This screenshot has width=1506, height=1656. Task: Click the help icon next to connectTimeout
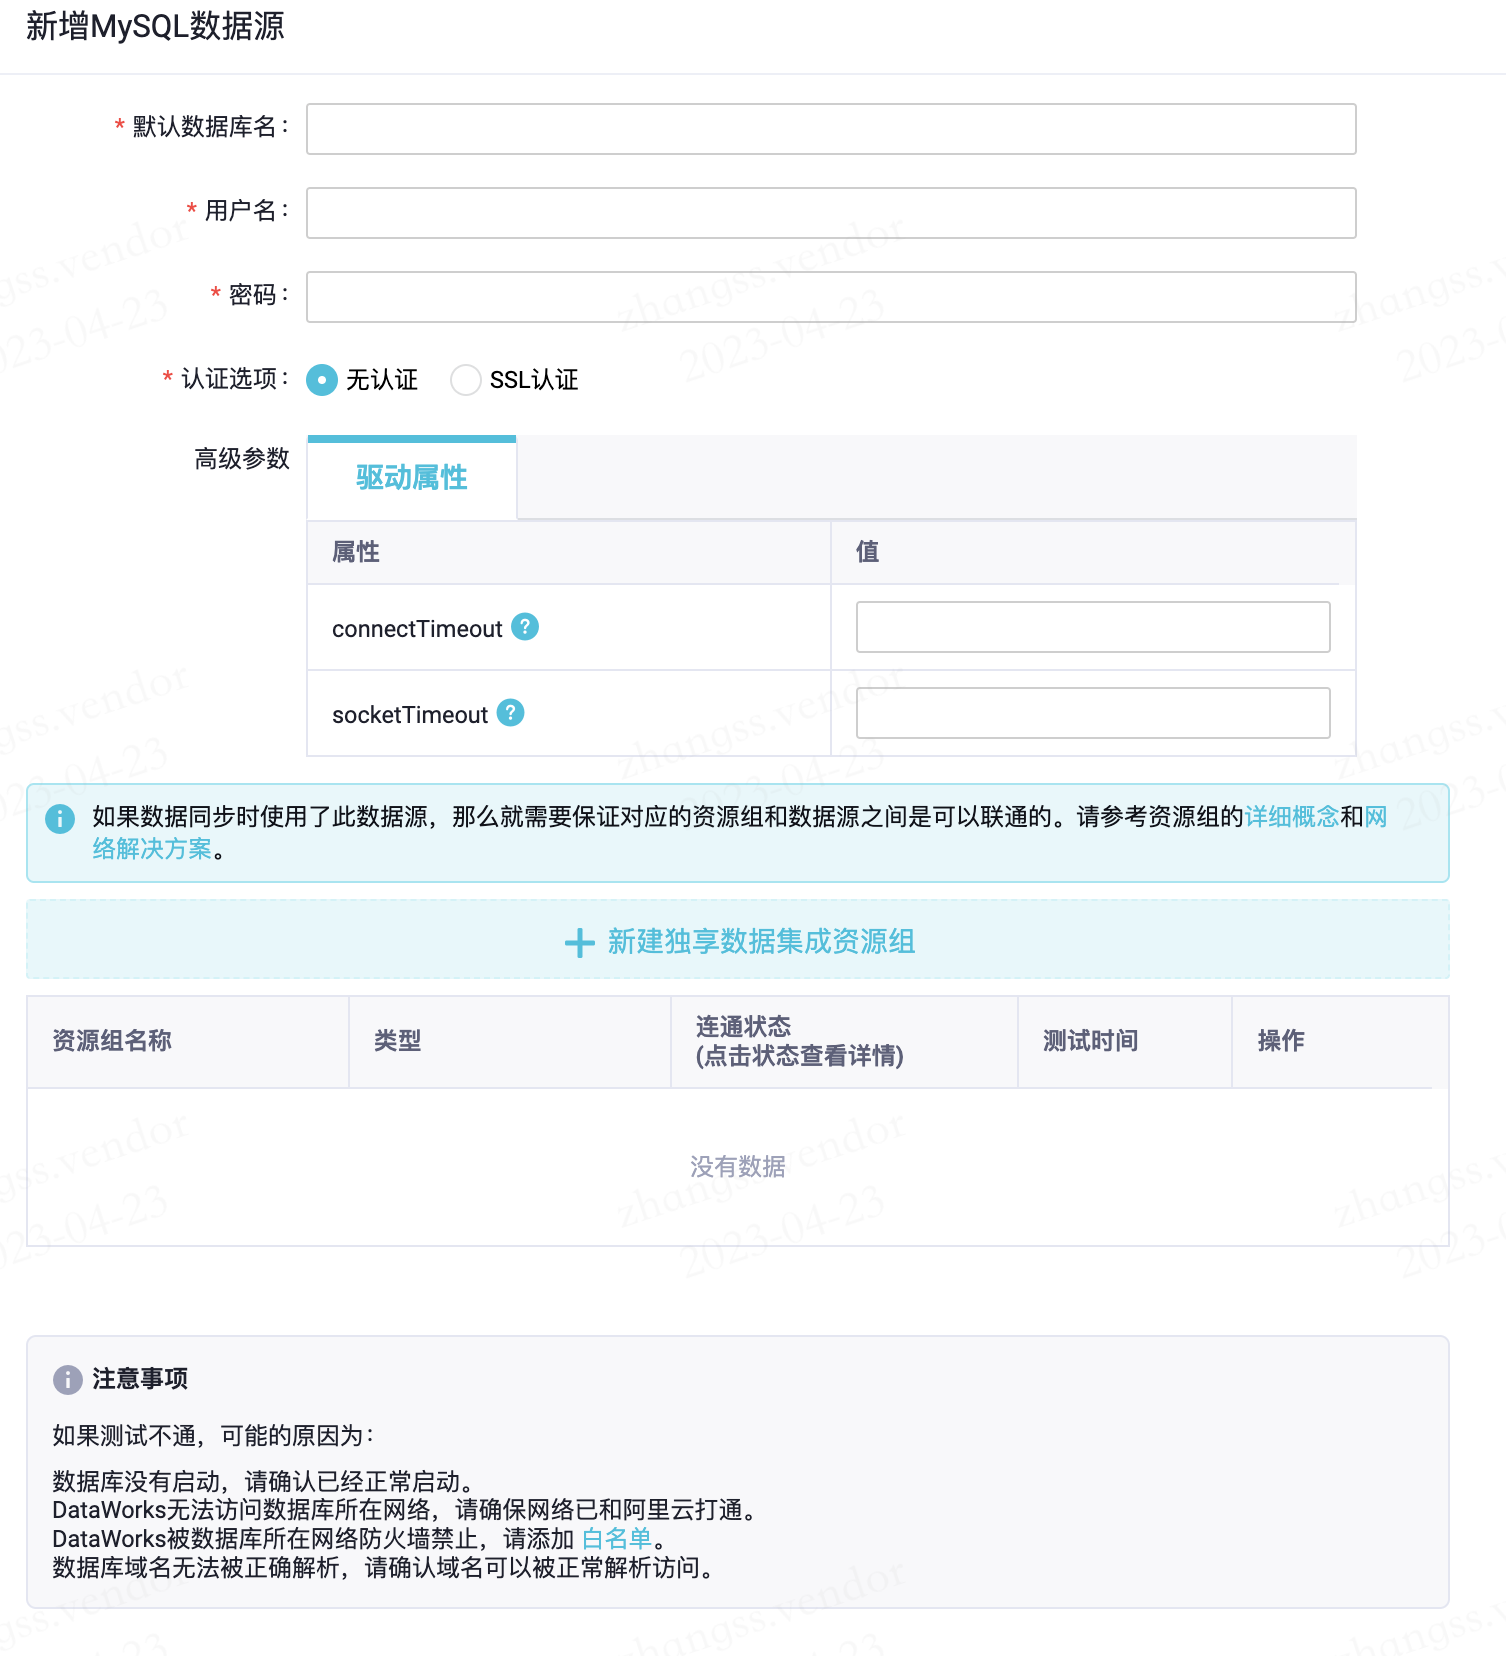tap(525, 627)
